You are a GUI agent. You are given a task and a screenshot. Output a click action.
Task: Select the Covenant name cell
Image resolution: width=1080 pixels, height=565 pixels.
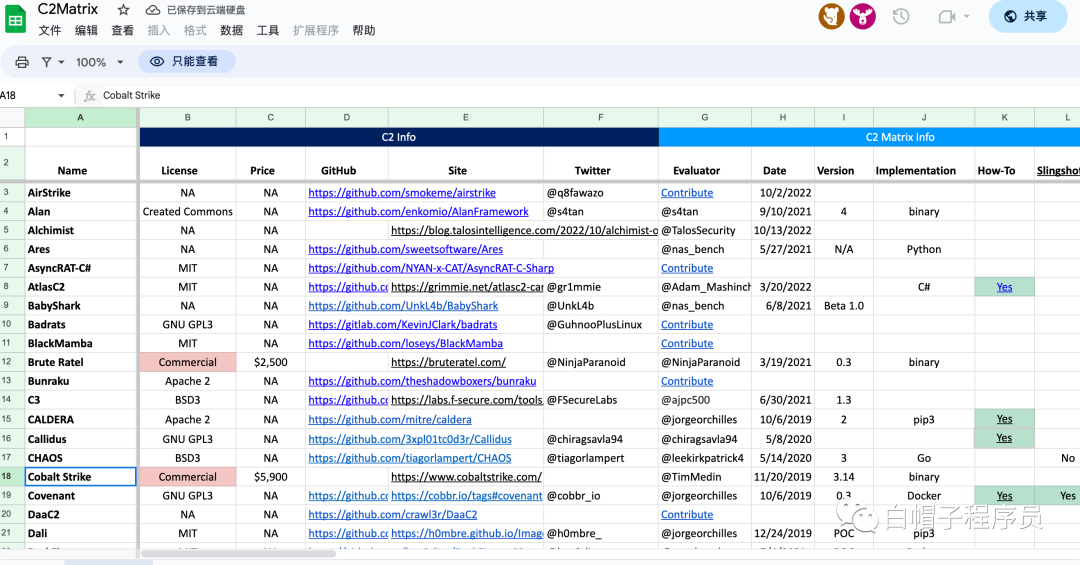[x=81, y=496]
